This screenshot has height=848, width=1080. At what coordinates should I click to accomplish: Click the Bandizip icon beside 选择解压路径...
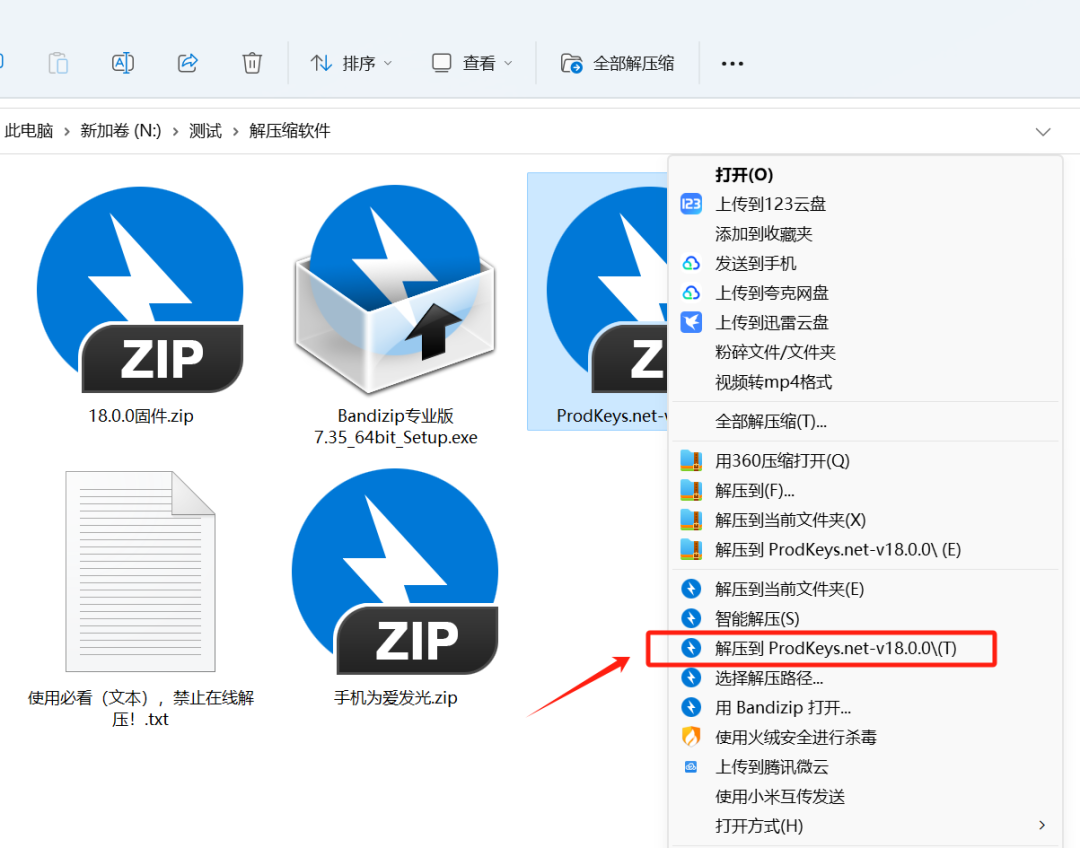[691, 678]
